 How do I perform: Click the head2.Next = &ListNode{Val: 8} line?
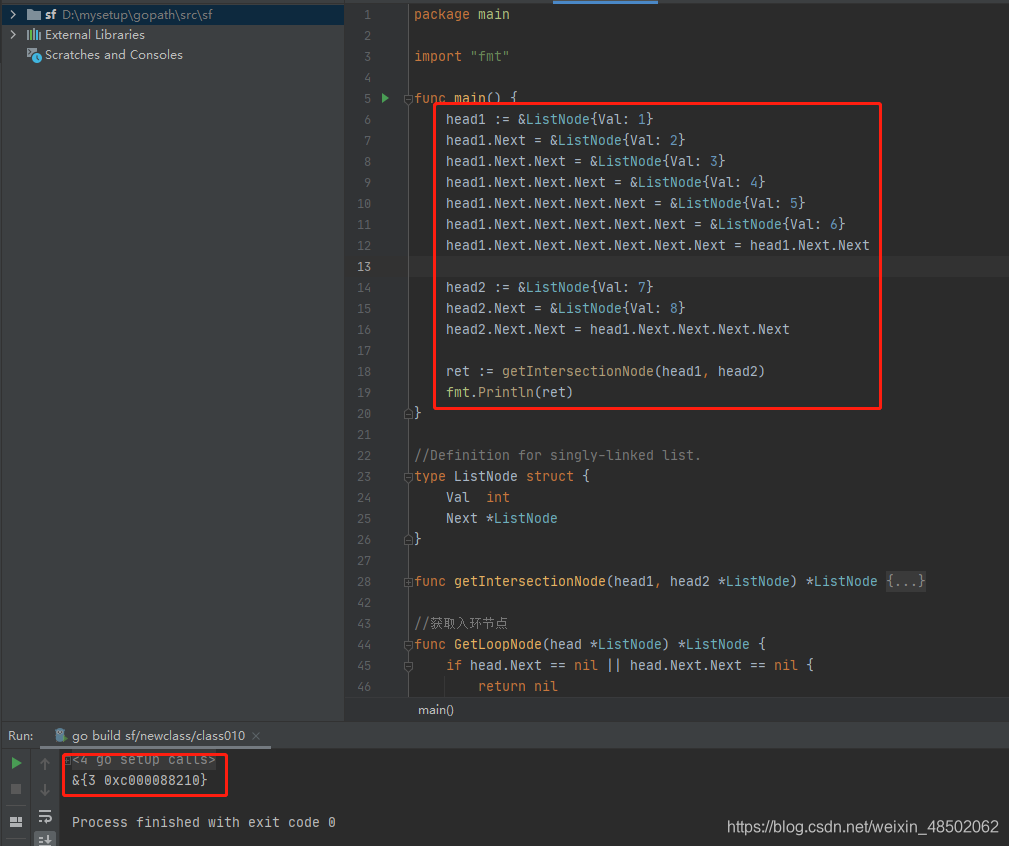[566, 309]
